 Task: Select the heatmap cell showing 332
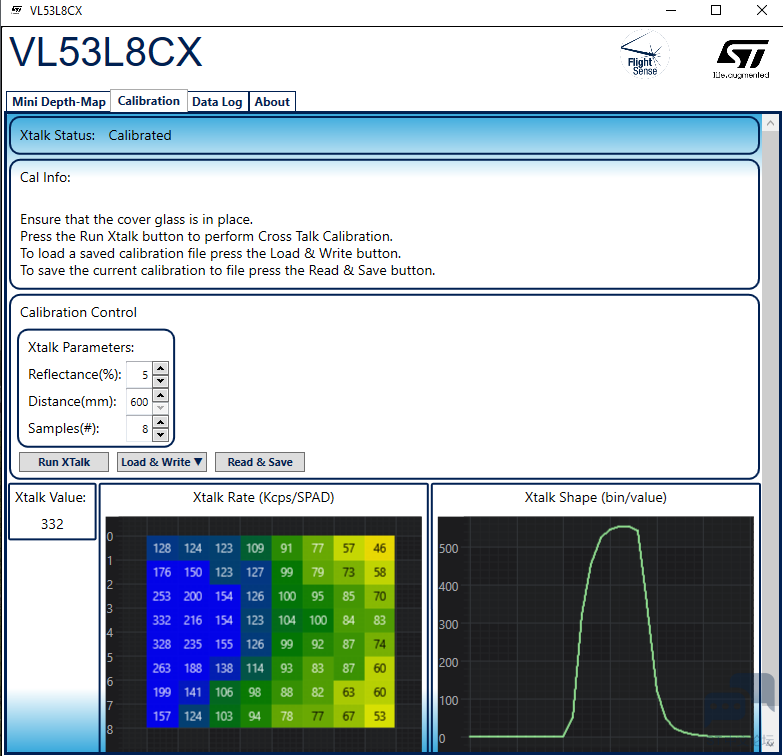pos(163,621)
